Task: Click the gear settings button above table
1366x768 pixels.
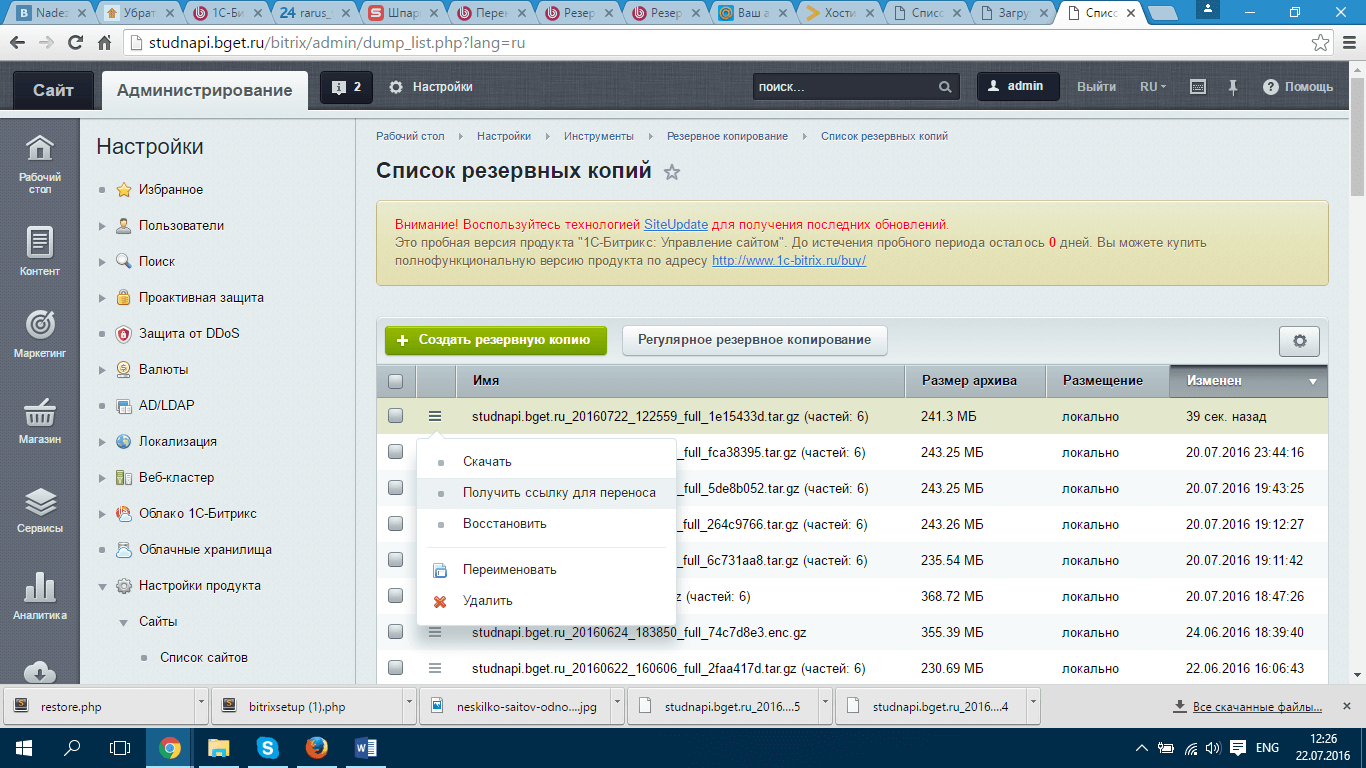Action: click(x=1299, y=341)
